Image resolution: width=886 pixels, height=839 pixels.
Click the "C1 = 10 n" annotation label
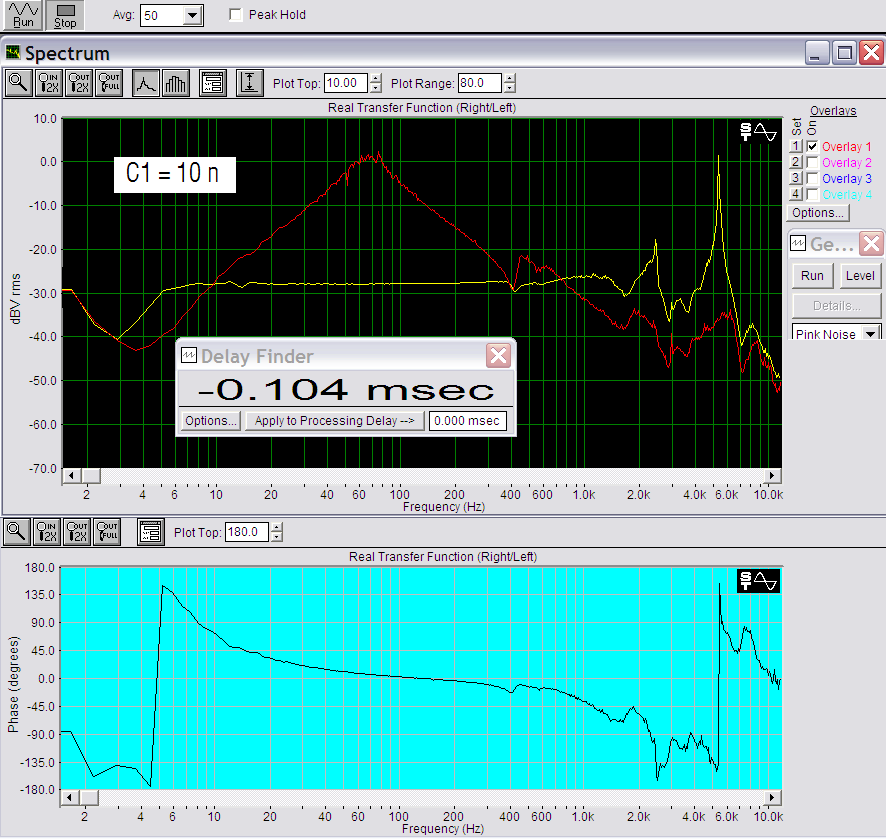coord(175,174)
